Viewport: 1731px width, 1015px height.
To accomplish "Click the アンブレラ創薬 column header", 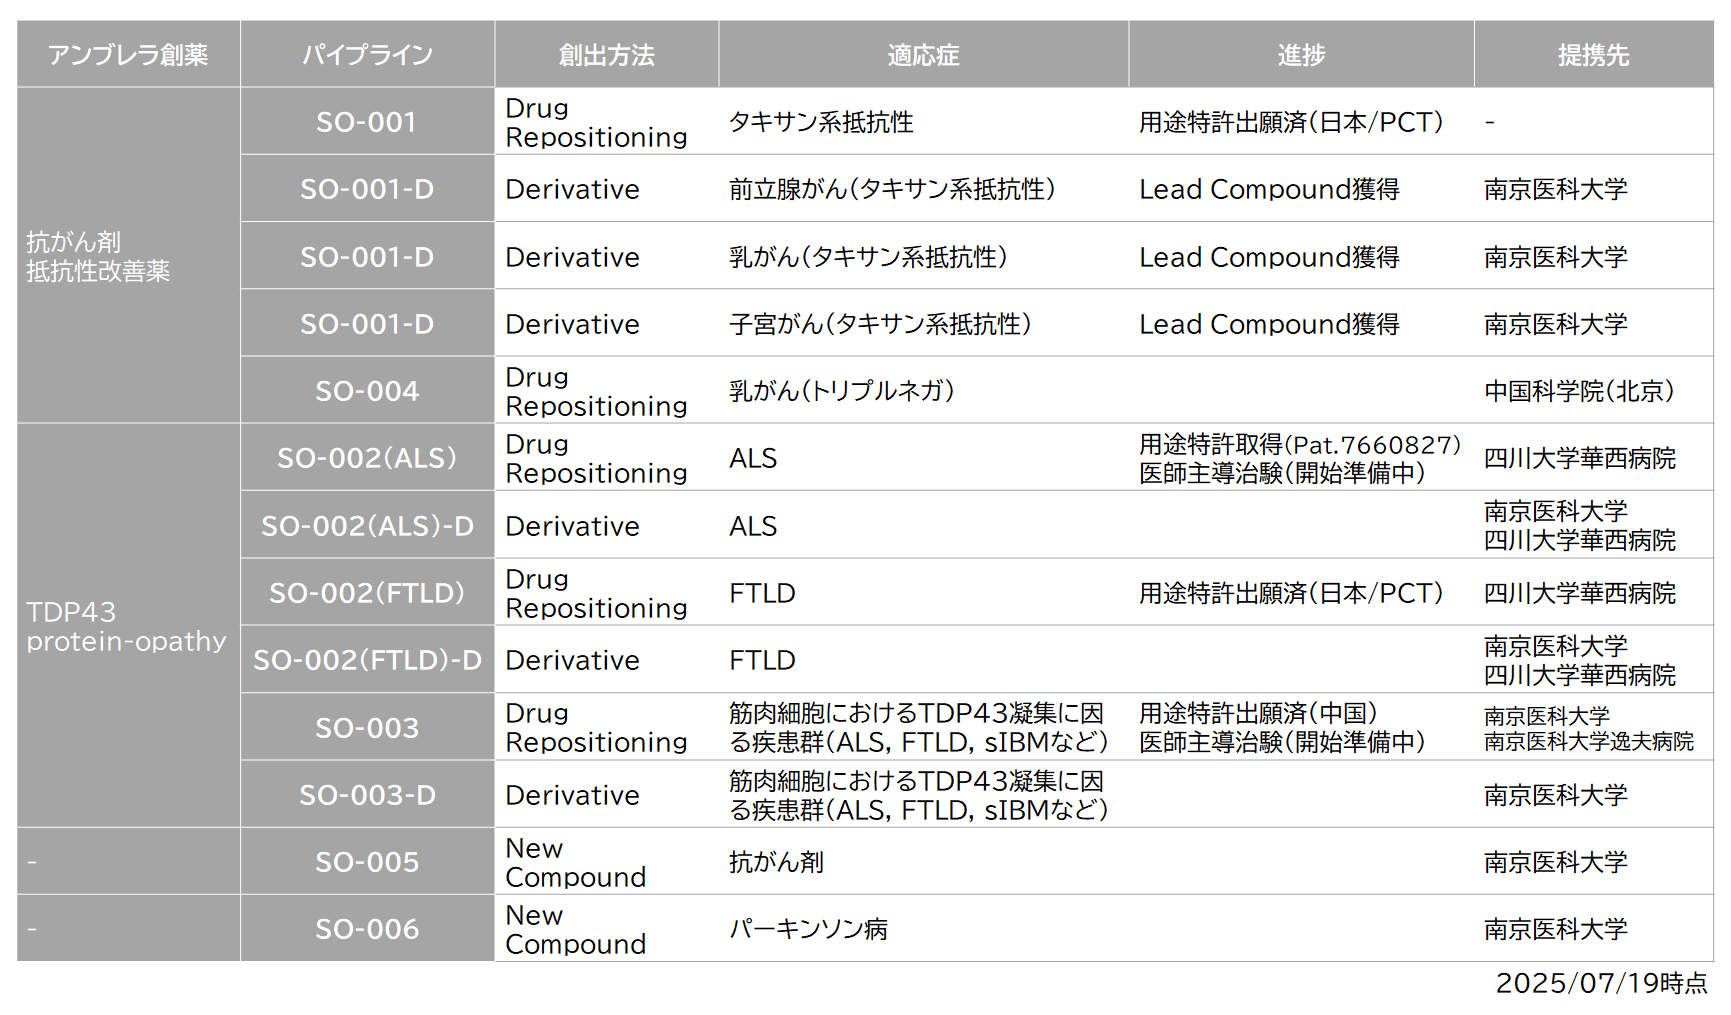I will (128, 55).
